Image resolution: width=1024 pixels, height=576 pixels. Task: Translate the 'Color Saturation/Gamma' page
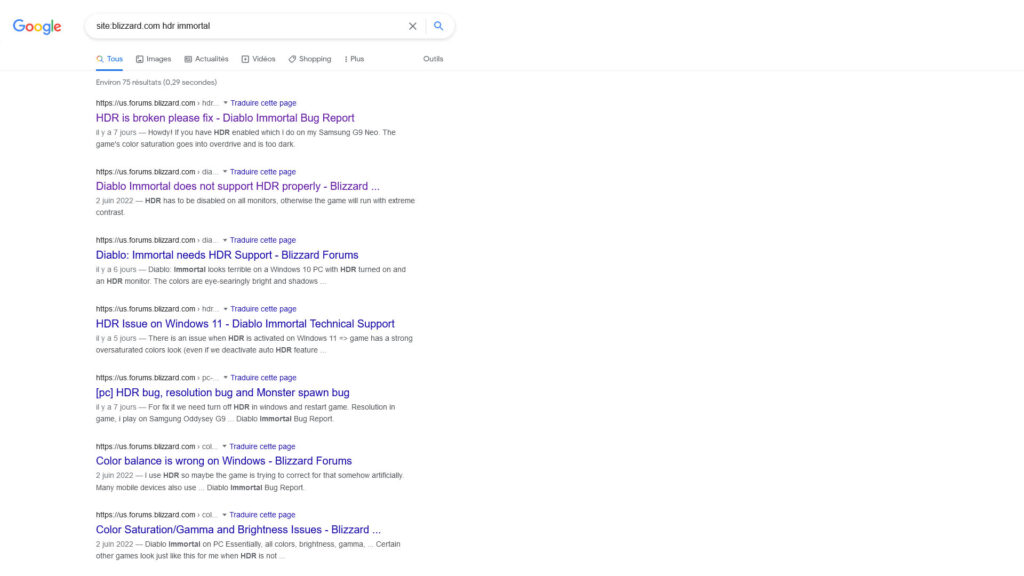pos(262,515)
